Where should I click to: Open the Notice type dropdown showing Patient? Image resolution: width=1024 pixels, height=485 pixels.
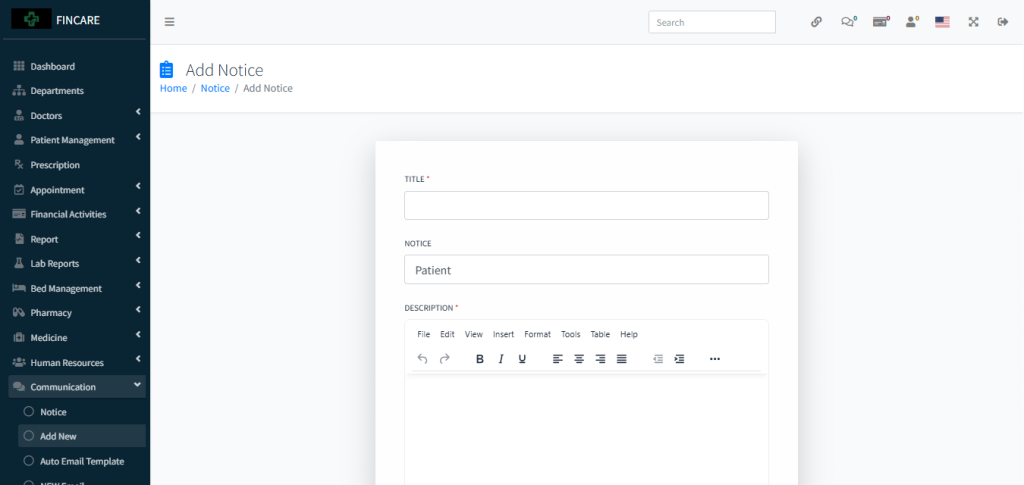coord(586,270)
